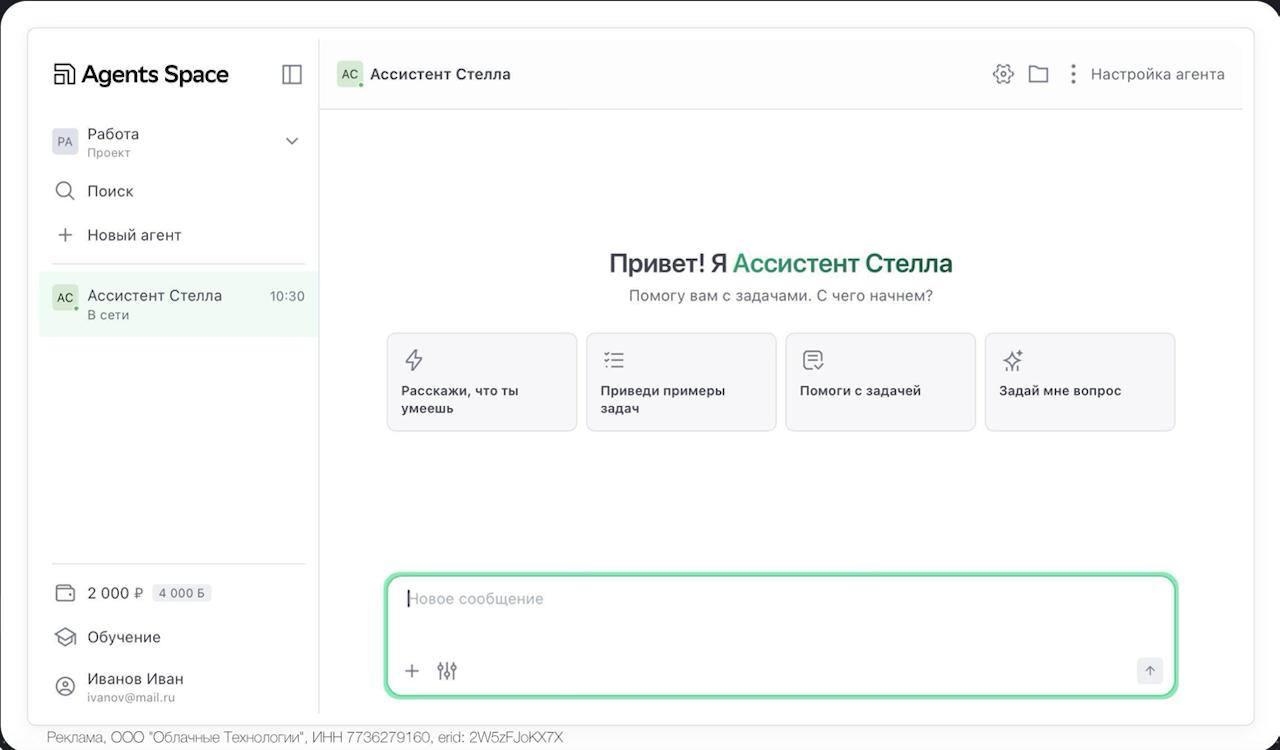Click checklist icon on second card
This screenshot has width=1280, height=750.
coord(614,360)
